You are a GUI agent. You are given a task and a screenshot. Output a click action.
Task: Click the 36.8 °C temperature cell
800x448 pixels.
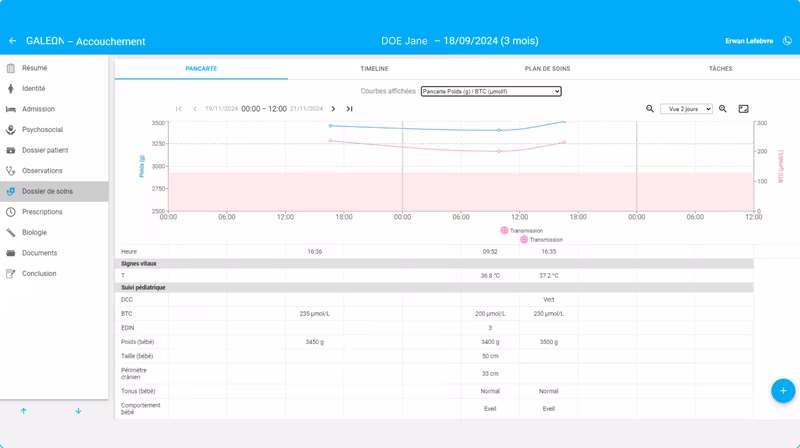click(x=490, y=276)
